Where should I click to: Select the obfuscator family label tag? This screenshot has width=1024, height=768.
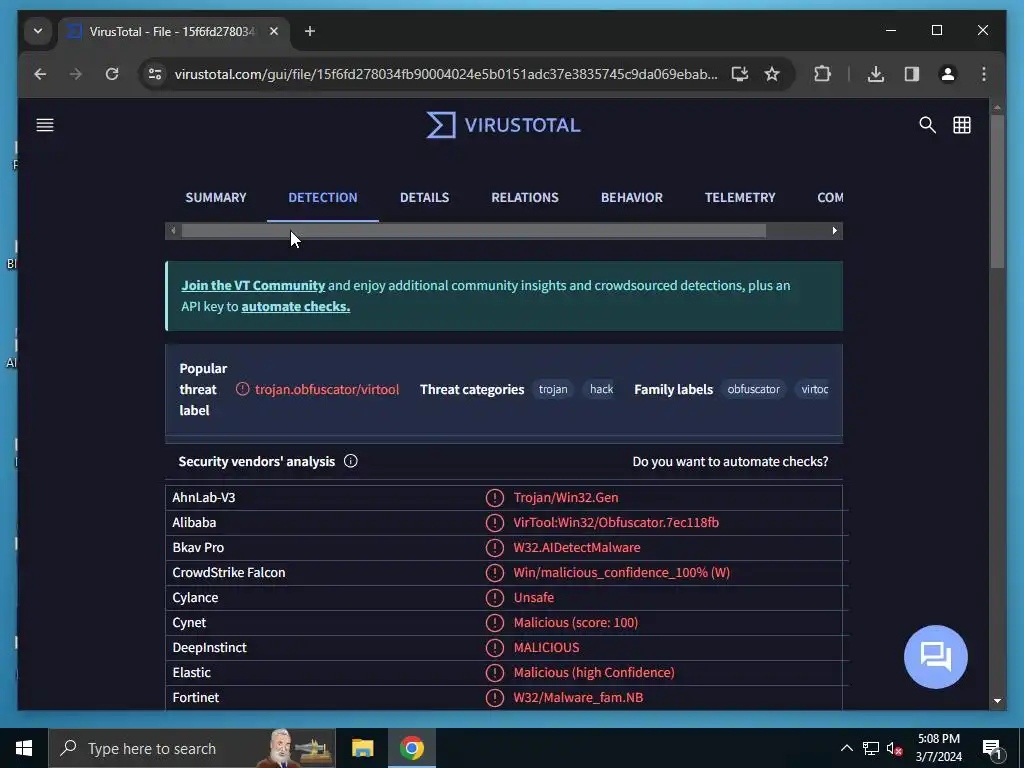pos(754,389)
